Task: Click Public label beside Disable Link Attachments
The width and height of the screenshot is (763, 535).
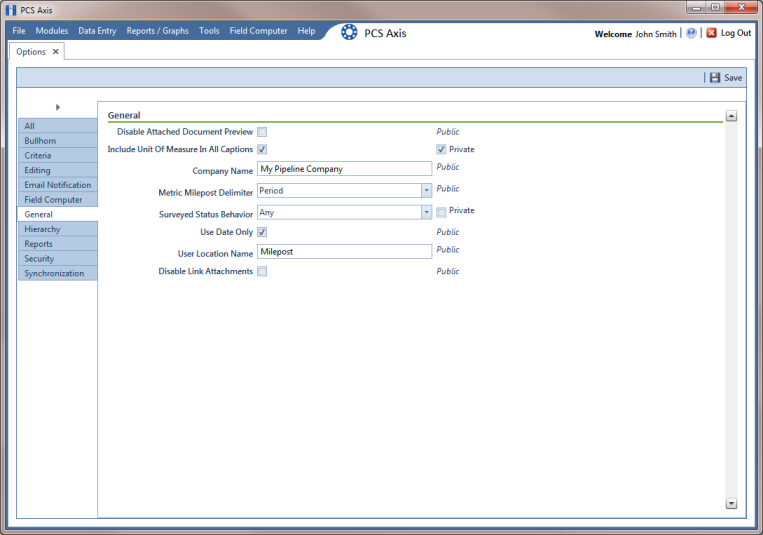Action: coord(448,272)
